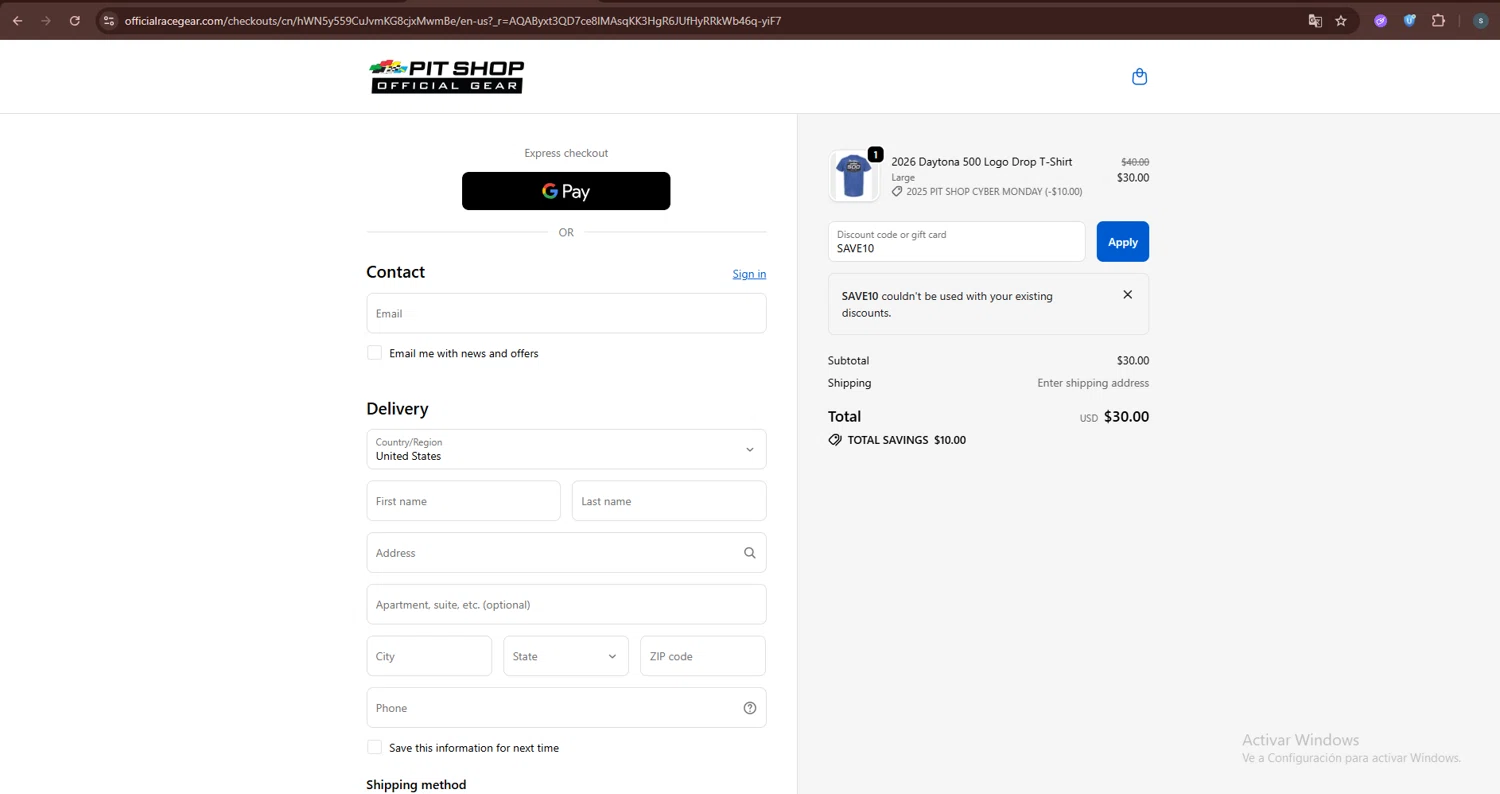Pay with Google Pay express checkout

(x=566, y=191)
